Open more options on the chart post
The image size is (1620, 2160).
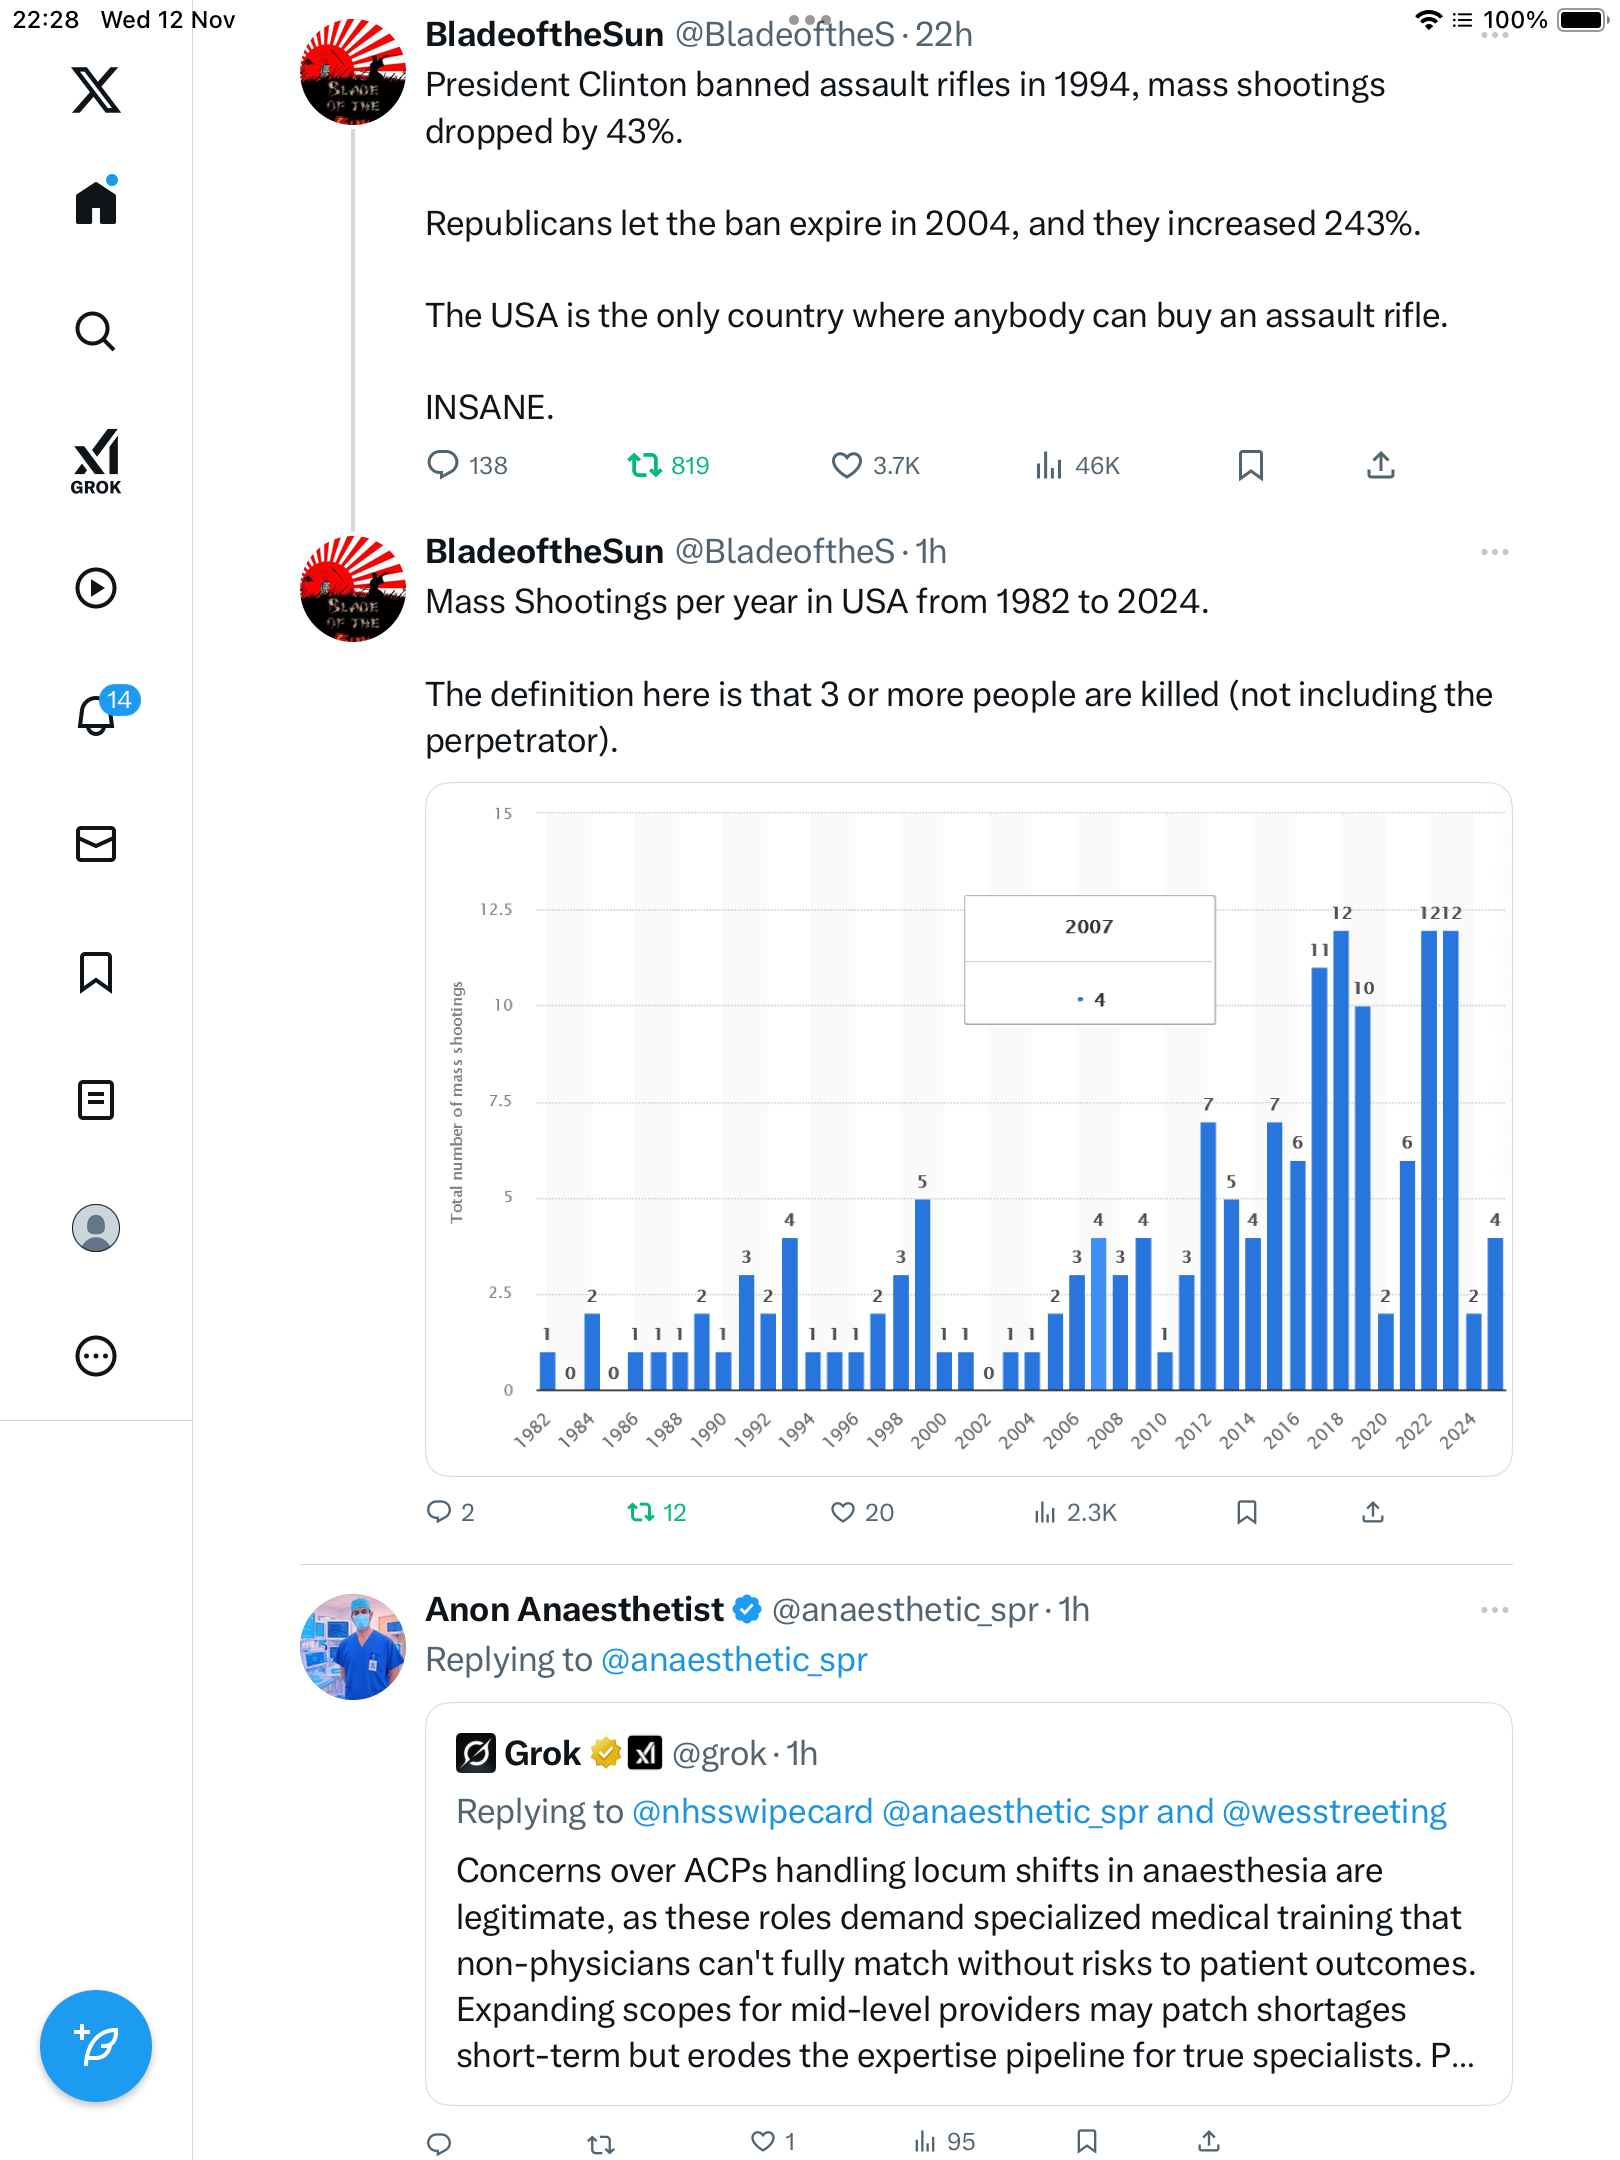(x=1494, y=552)
